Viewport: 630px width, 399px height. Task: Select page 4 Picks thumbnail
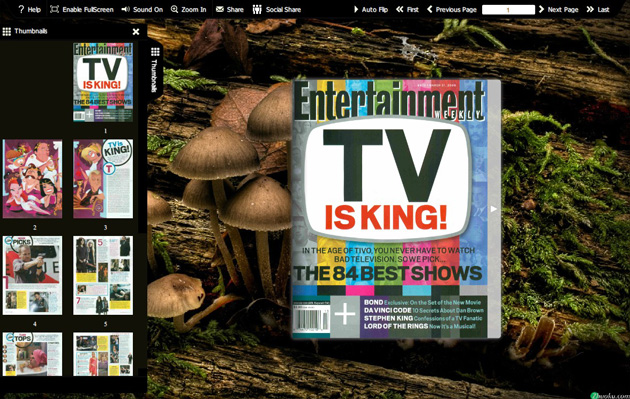[33, 275]
